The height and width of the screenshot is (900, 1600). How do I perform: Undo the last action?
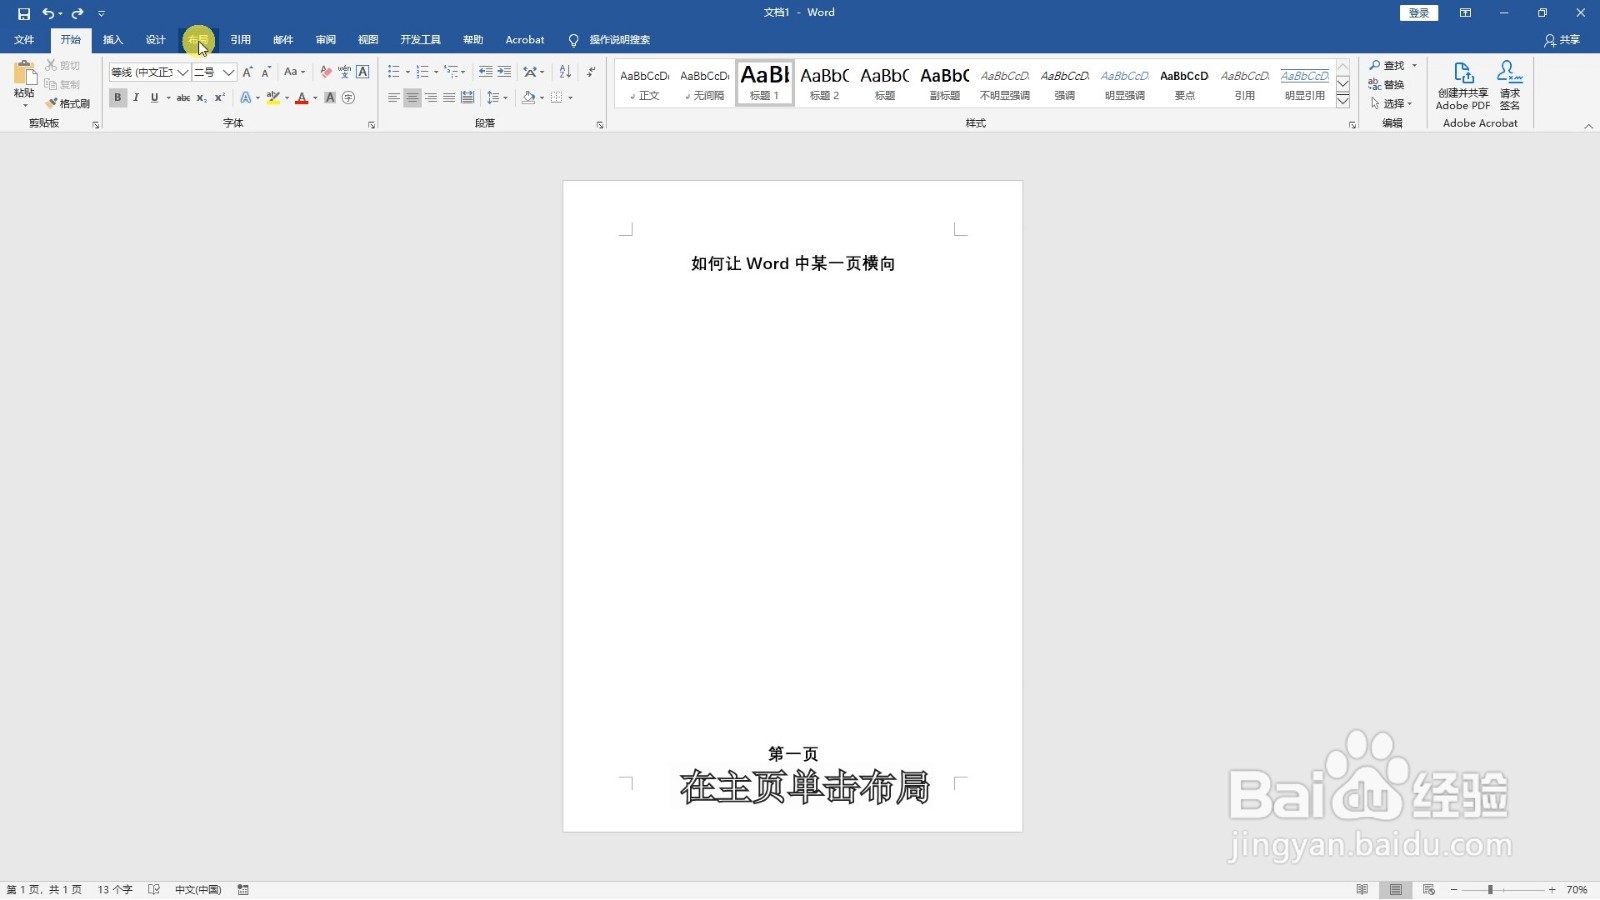pyautogui.click(x=47, y=13)
